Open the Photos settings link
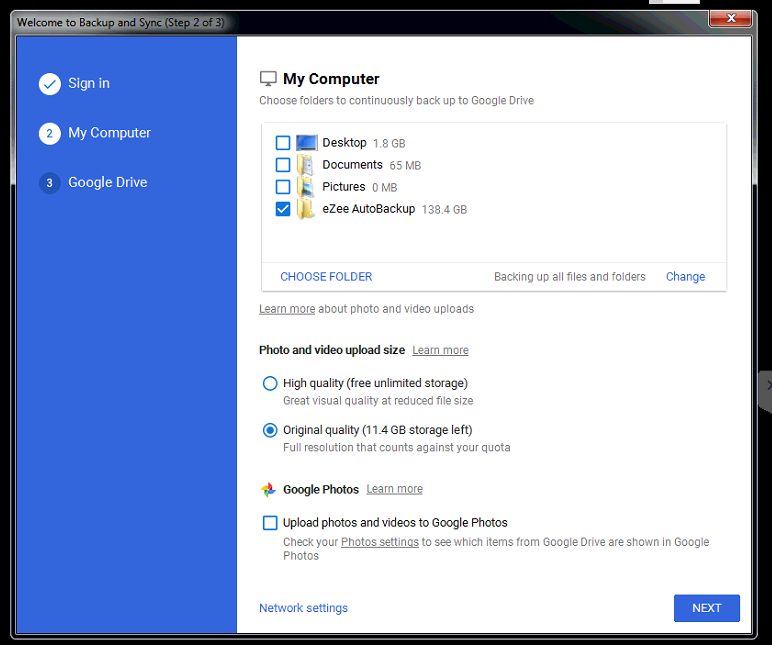The width and height of the screenshot is (772, 645). coord(380,542)
